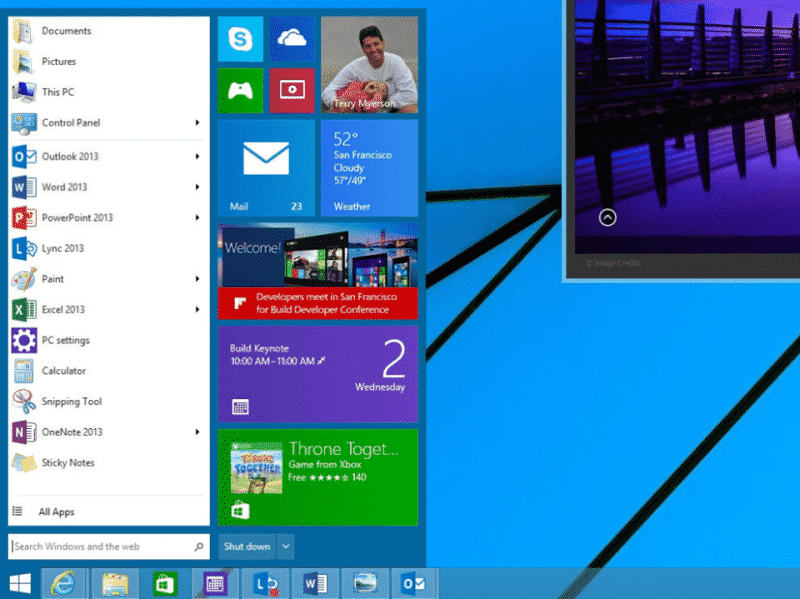
Task: Expand PowerPoint 2013 jump list arrow
Action: [x=197, y=218]
